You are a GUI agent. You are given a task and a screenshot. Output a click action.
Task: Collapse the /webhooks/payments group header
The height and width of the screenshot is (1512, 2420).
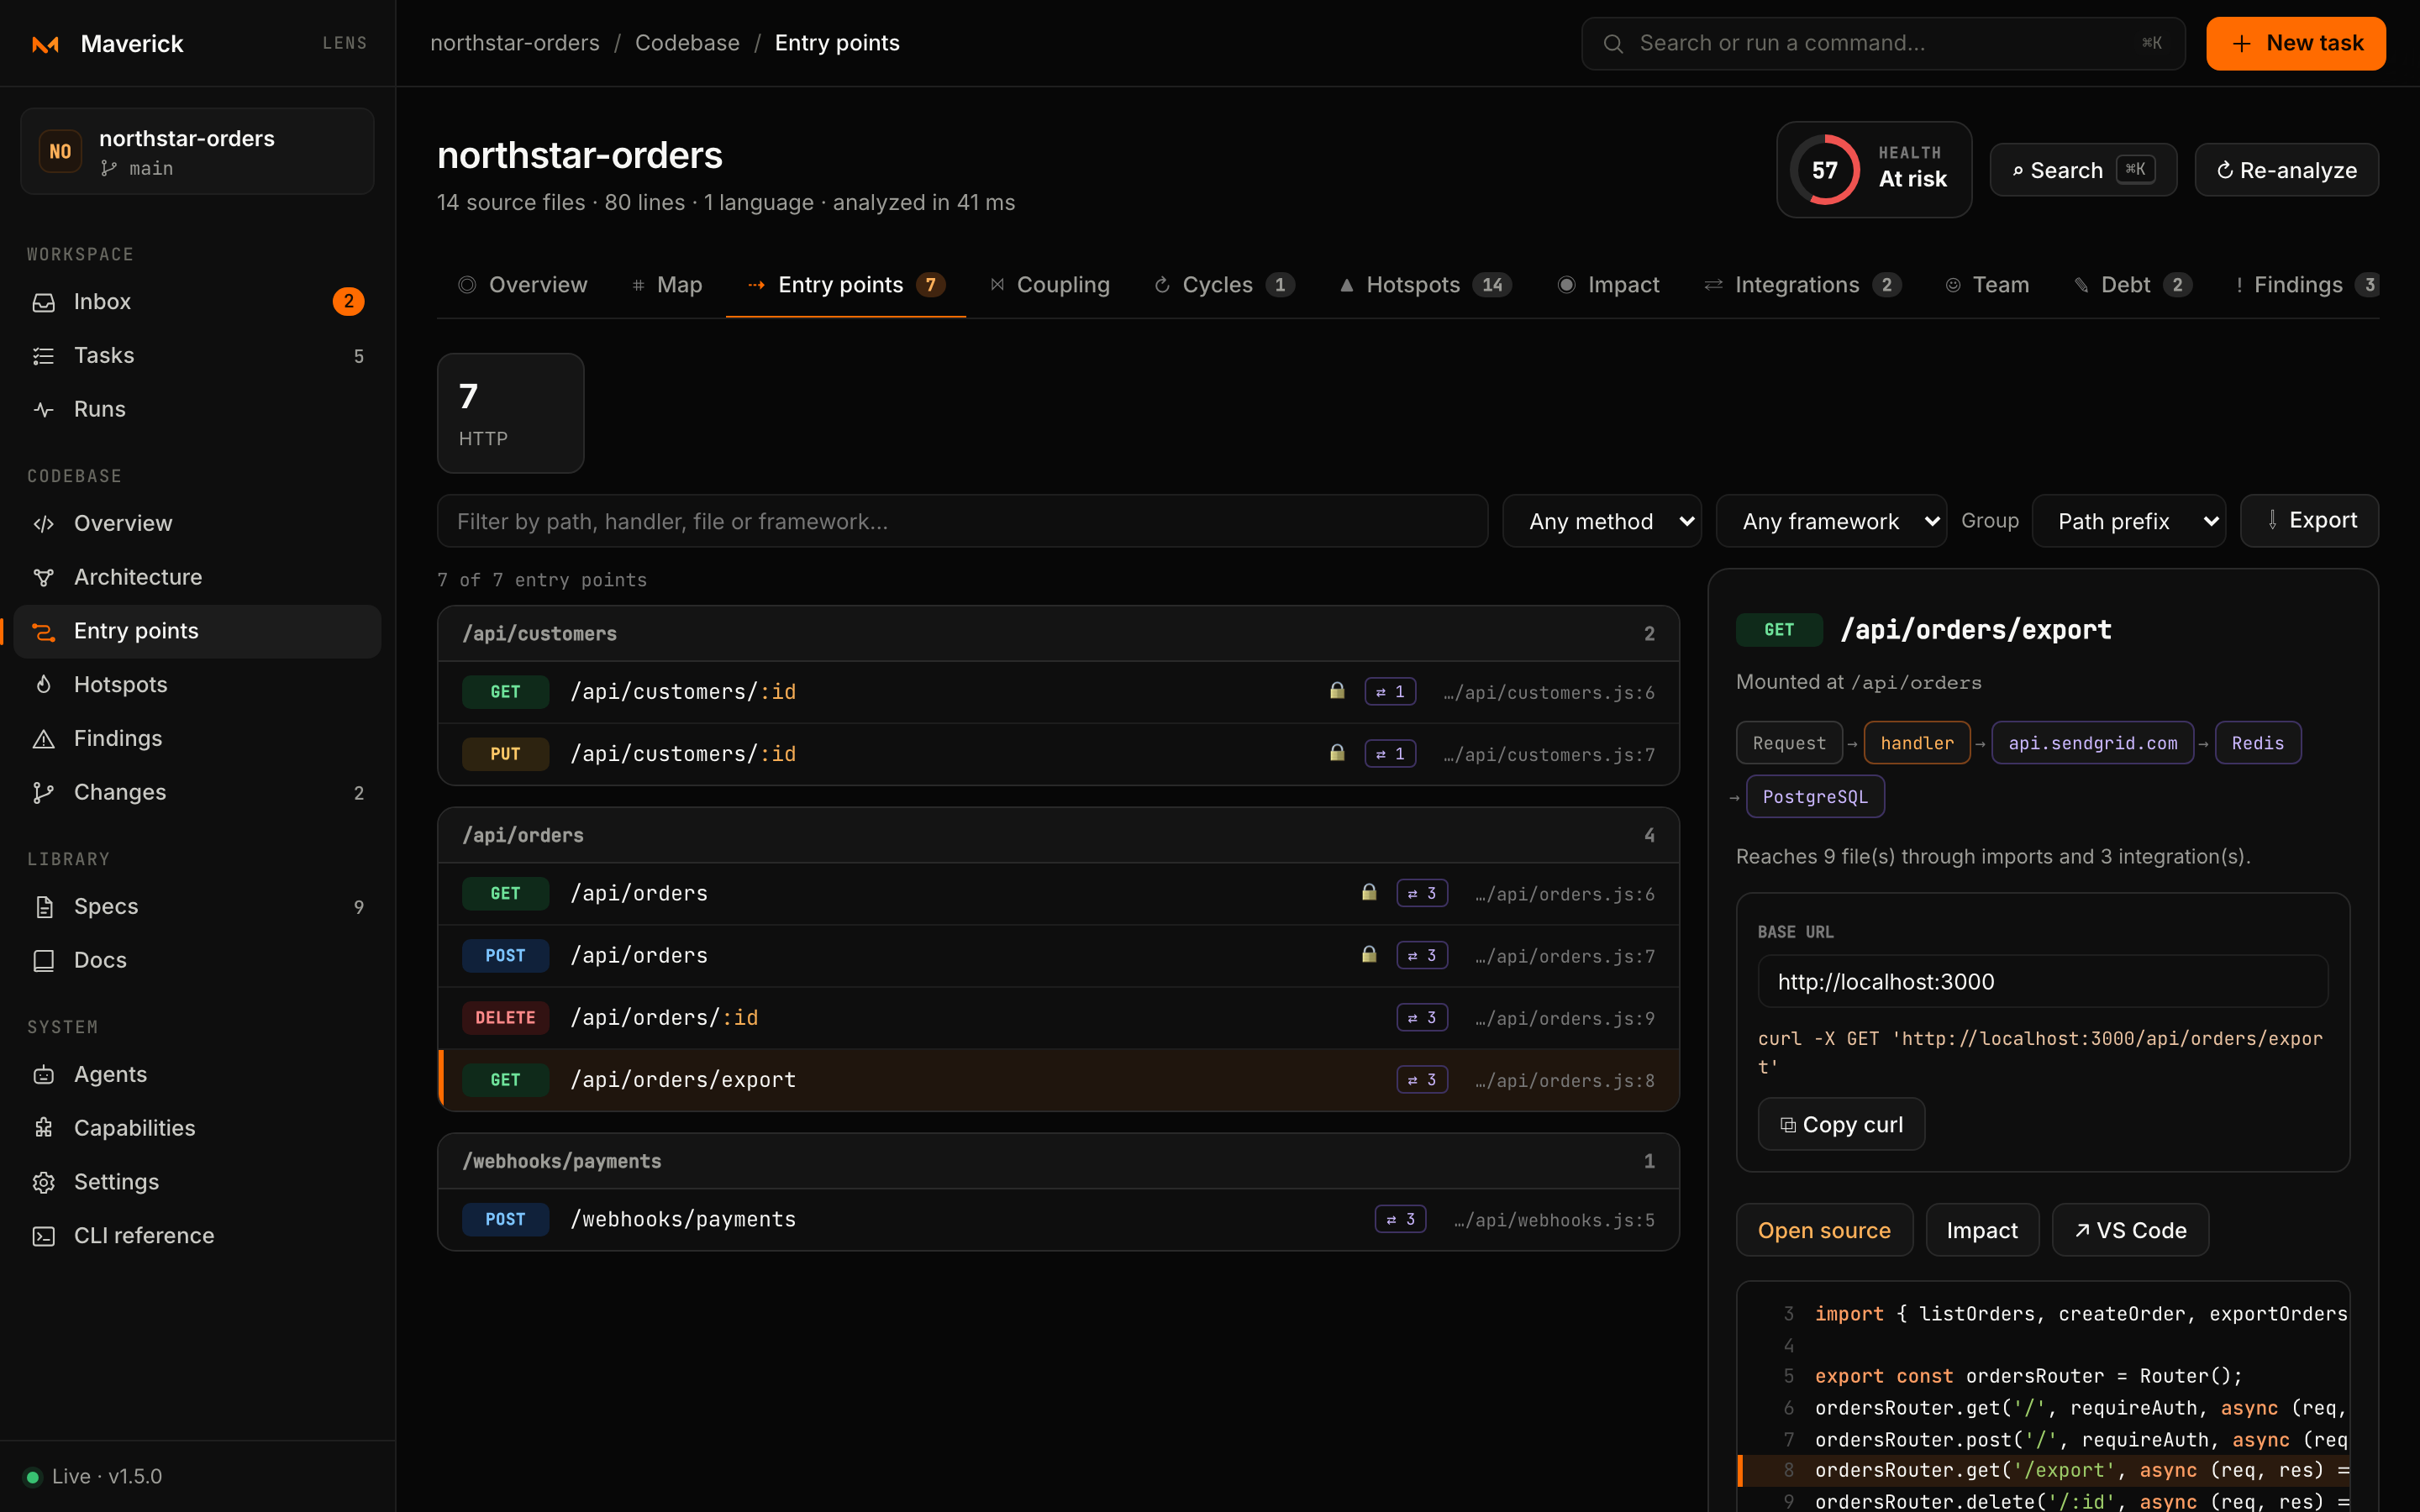pyautogui.click(x=1058, y=1162)
